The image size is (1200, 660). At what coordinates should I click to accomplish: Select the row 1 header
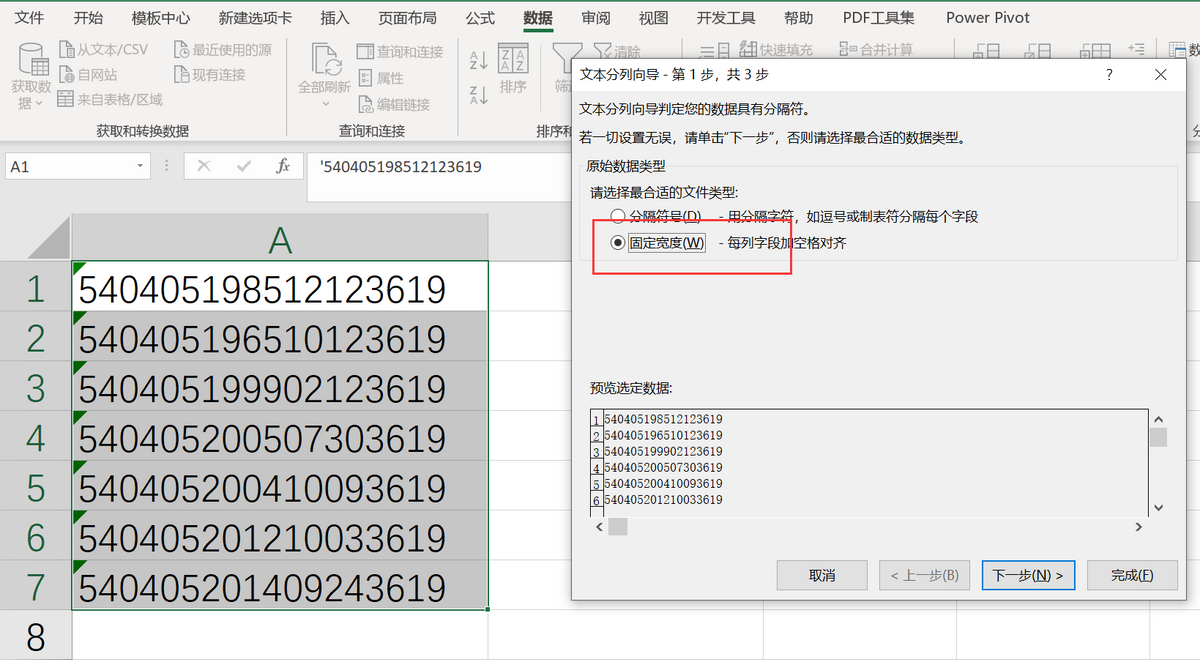coord(36,289)
